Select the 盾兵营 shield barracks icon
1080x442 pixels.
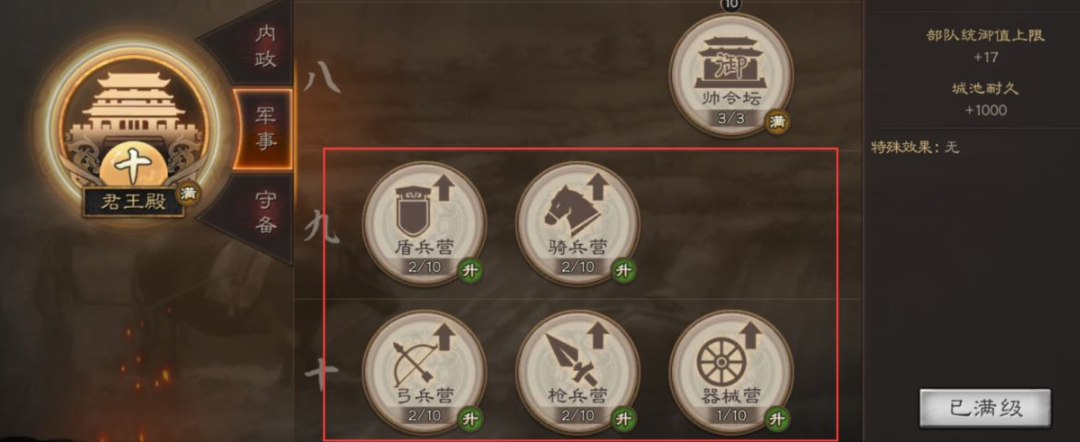(424, 222)
